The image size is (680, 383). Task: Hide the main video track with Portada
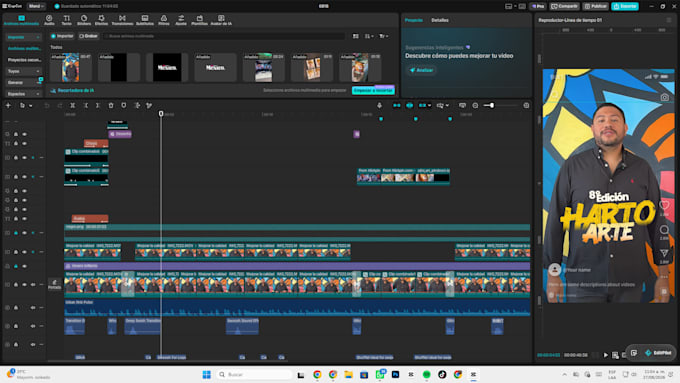tap(24, 285)
